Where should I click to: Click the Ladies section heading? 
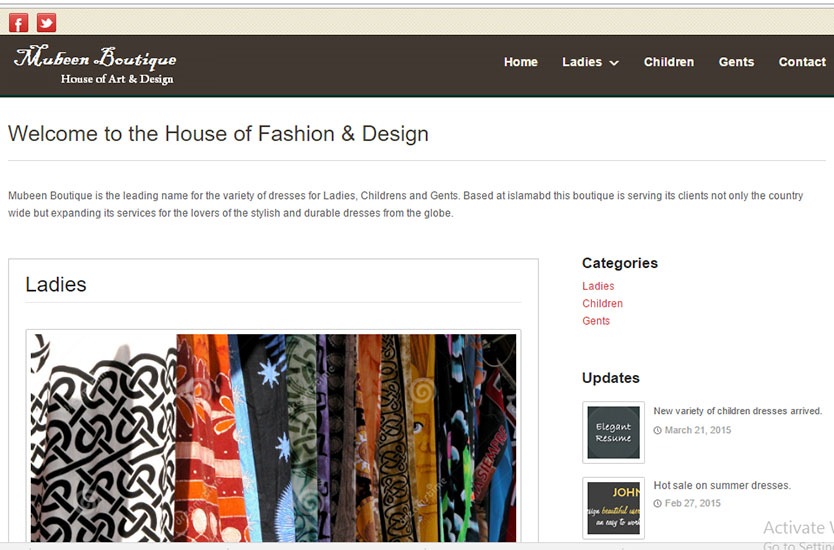[56, 284]
